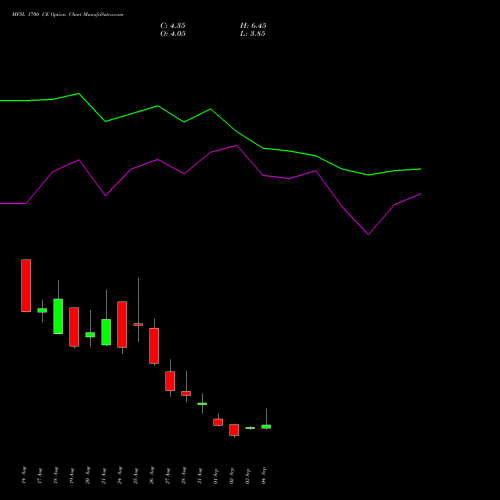Click the '26 Aug' date axis label
Image resolution: width=500 pixels, height=500 pixels.
[x=152, y=475]
